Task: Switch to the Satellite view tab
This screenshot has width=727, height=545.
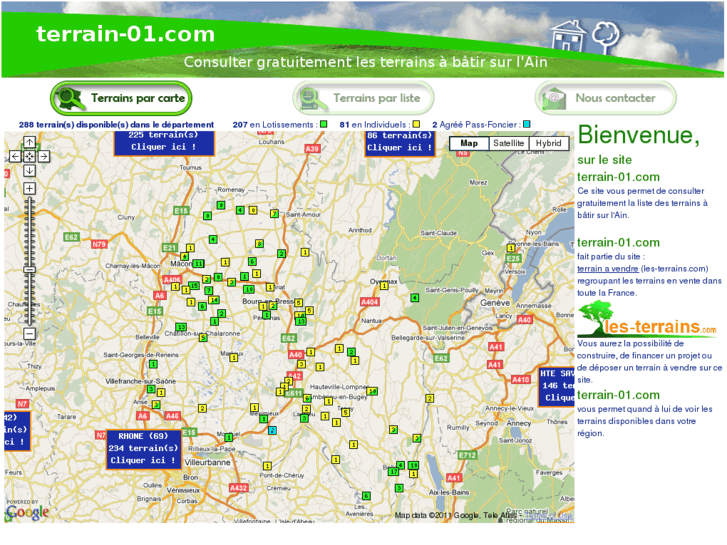Action: (508, 143)
